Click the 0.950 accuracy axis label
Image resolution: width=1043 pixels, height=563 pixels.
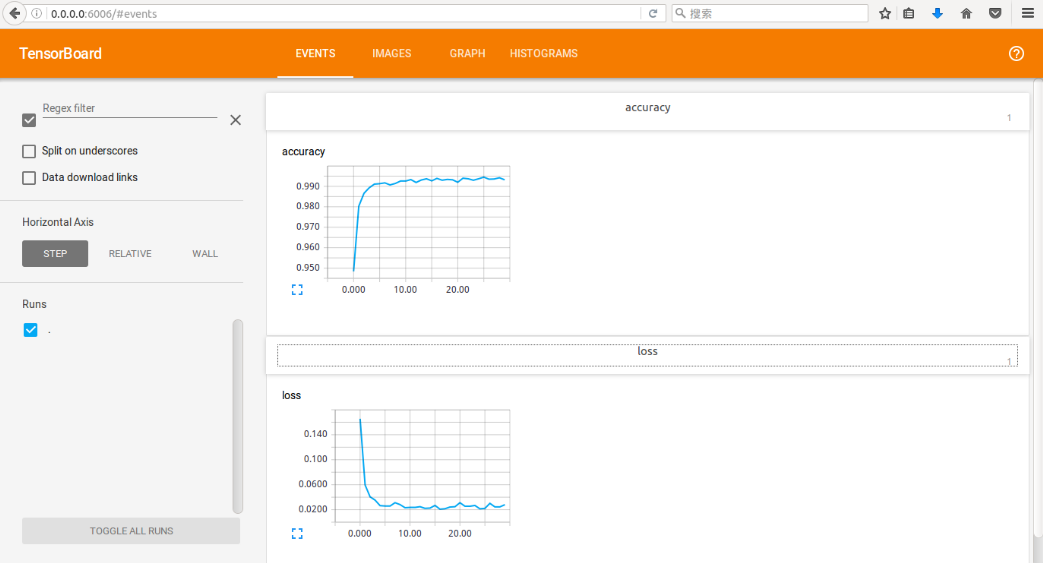tap(308, 268)
